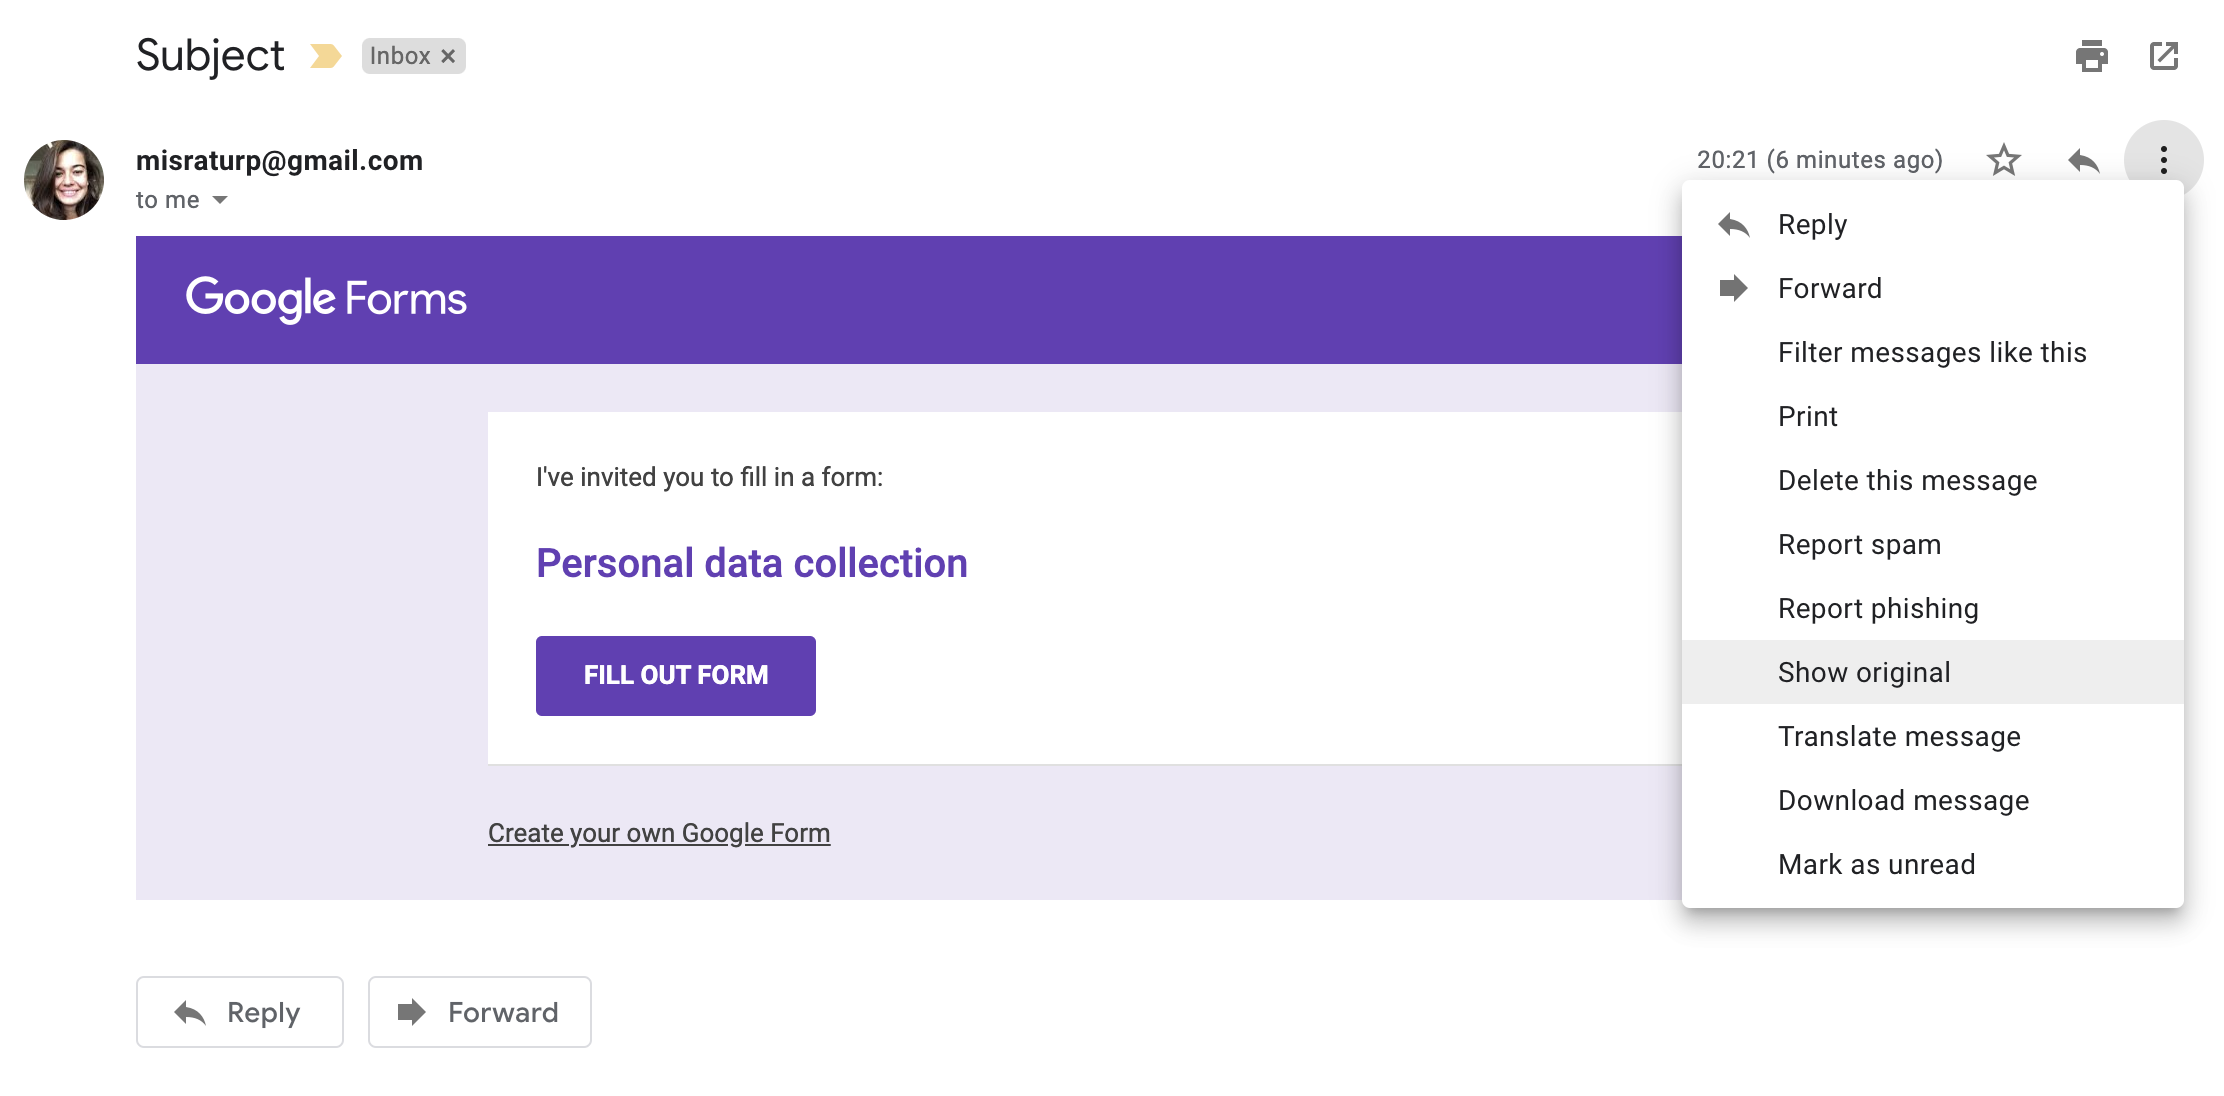Click the Reply button below the message

click(240, 1012)
